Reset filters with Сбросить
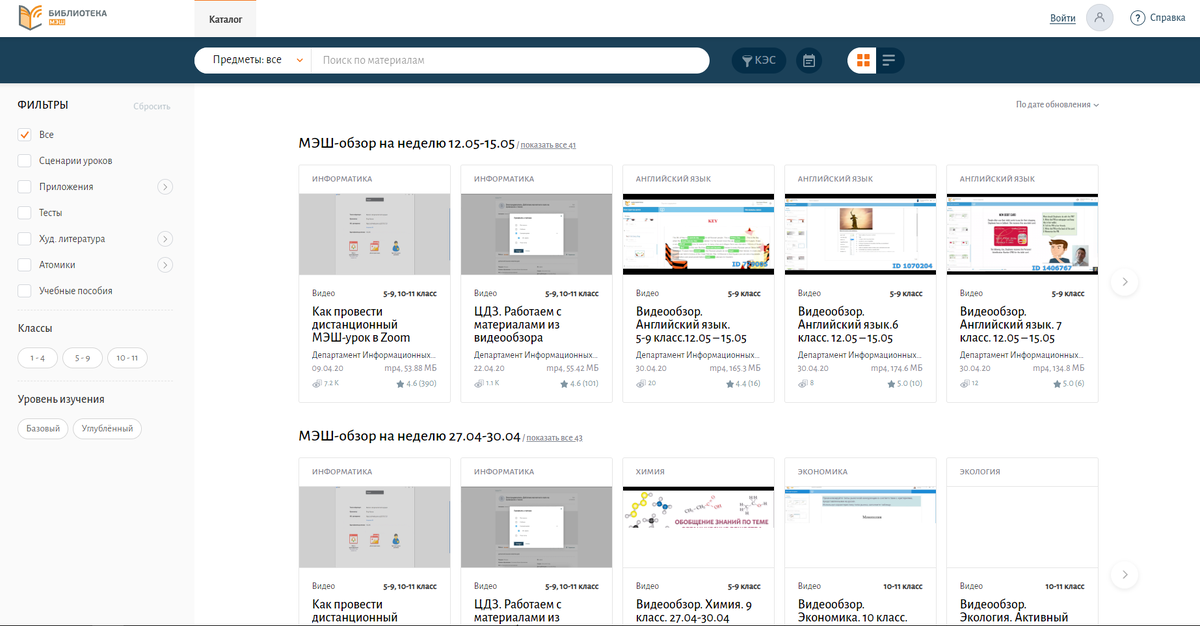 coord(152,106)
